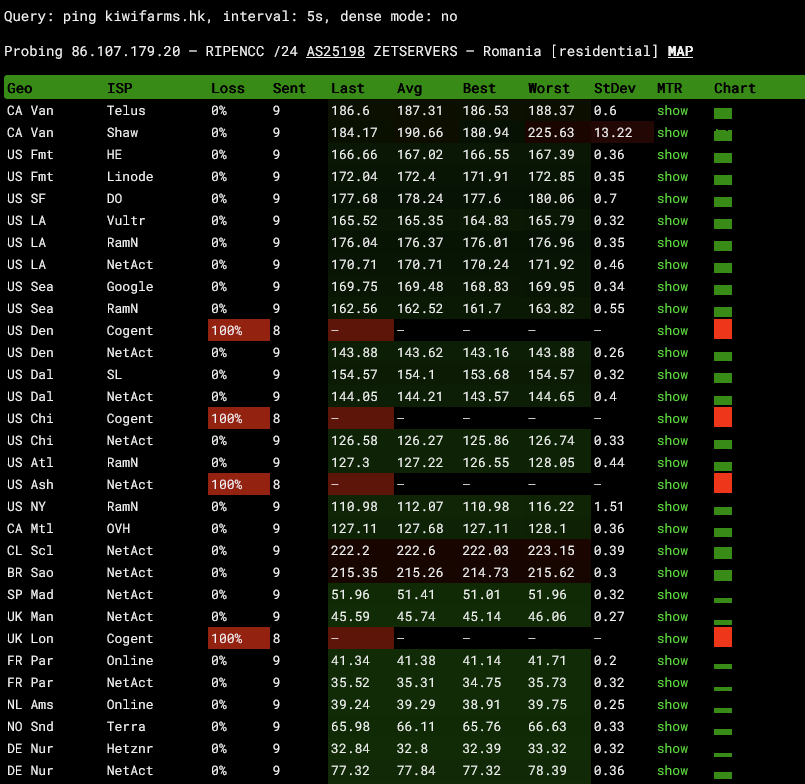Show MTR for US LA Vultr
Screen dimensions: 805x784
[673, 221]
